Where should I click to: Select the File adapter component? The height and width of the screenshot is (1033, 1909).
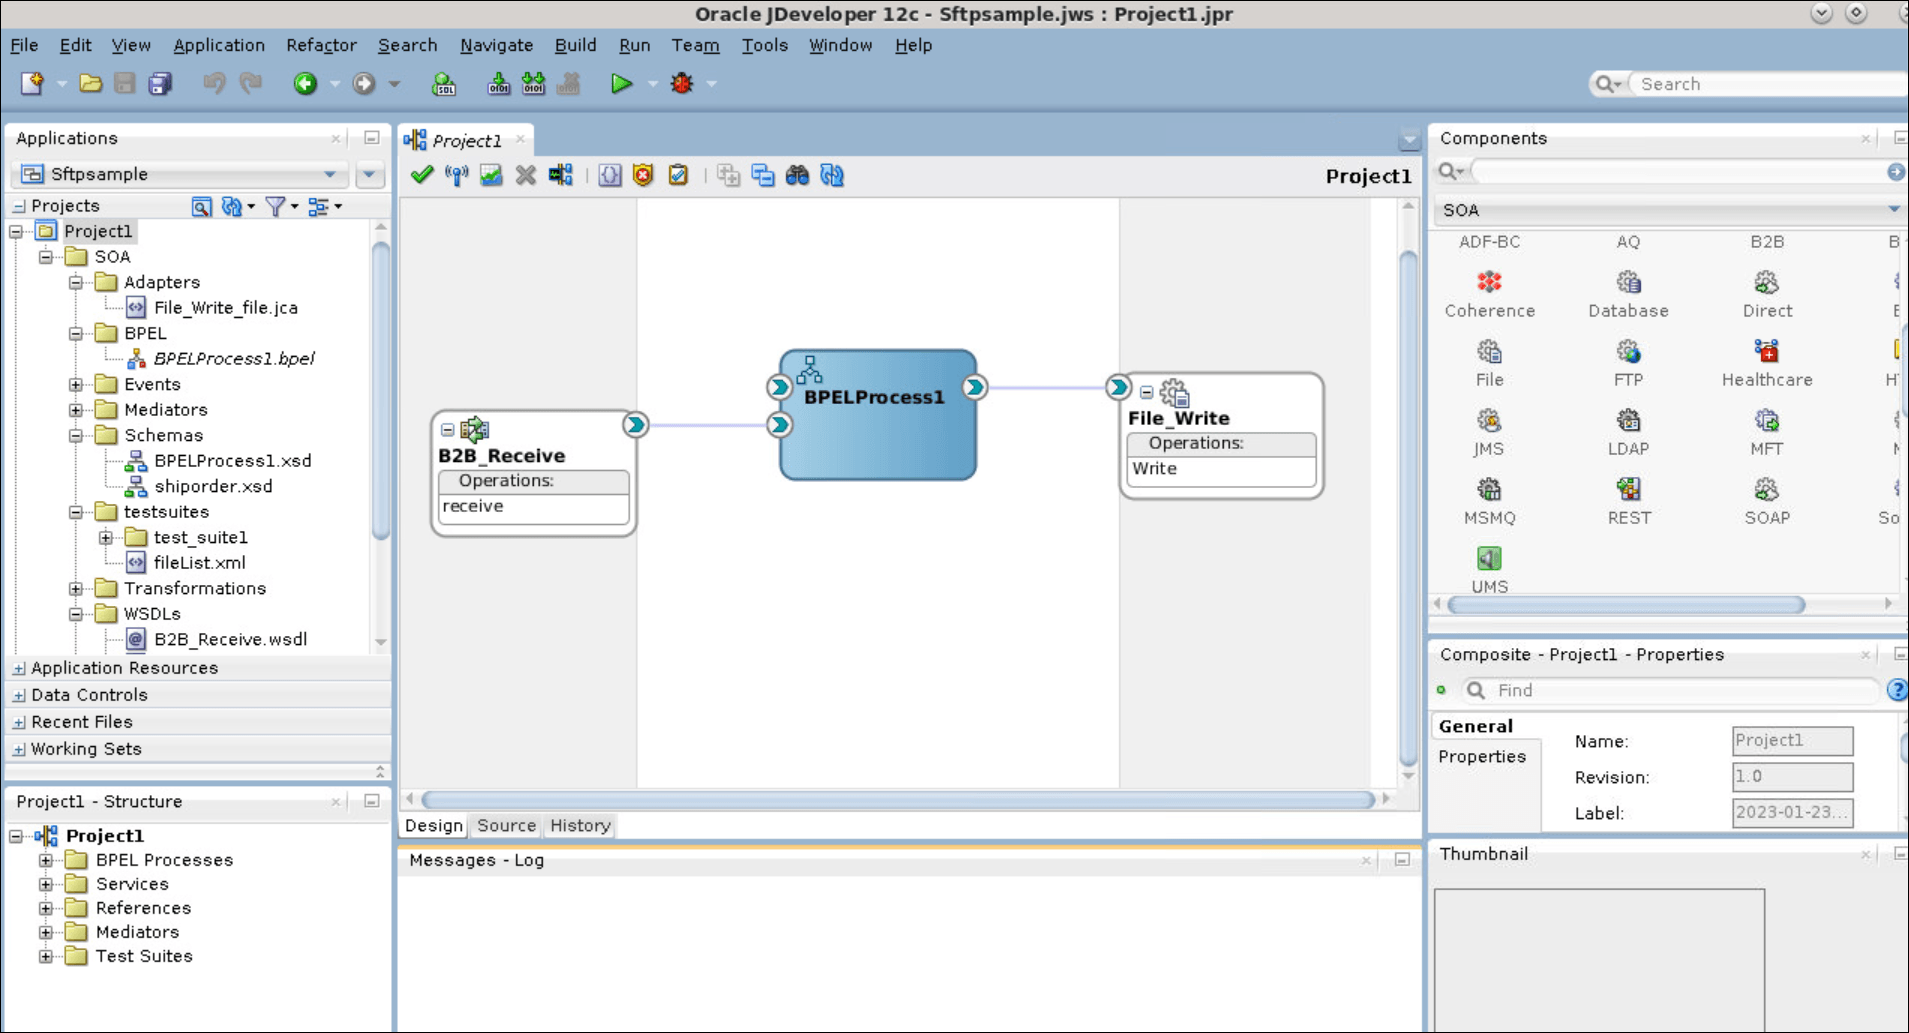(x=1490, y=363)
